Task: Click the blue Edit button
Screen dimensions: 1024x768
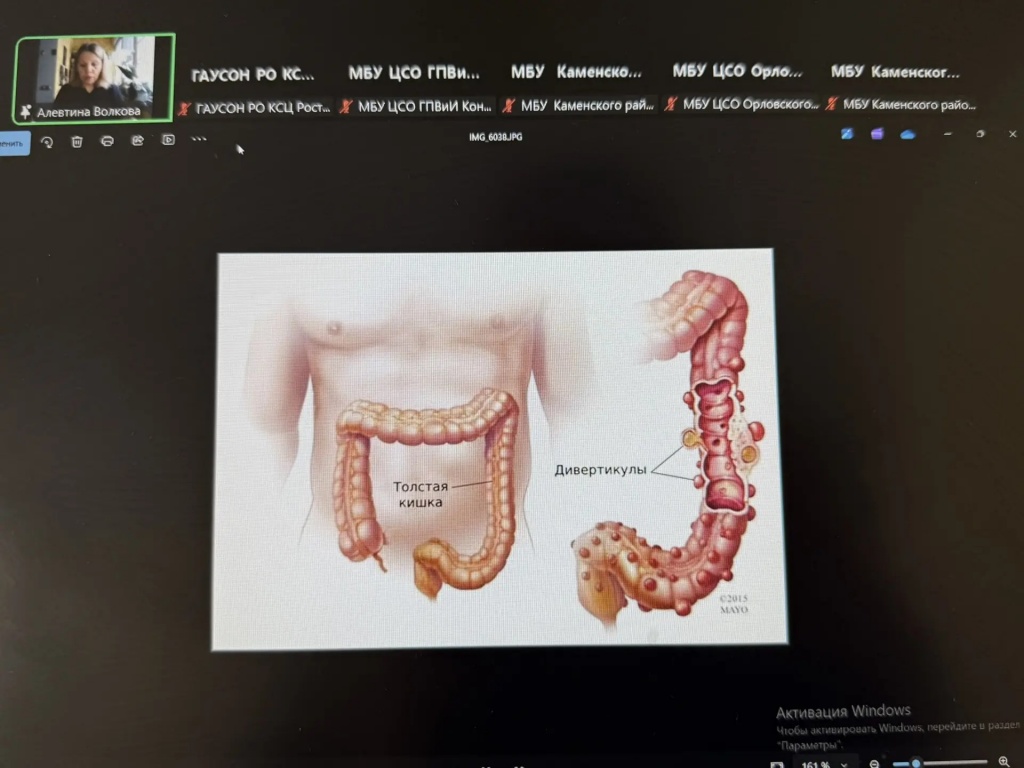Action: click(12, 143)
